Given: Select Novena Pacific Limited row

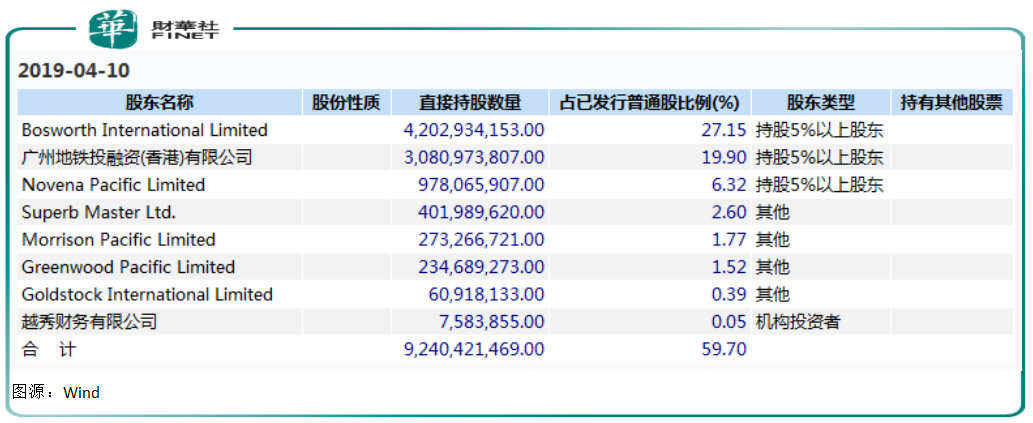Looking at the screenshot, I should click(x=515, y=185).
